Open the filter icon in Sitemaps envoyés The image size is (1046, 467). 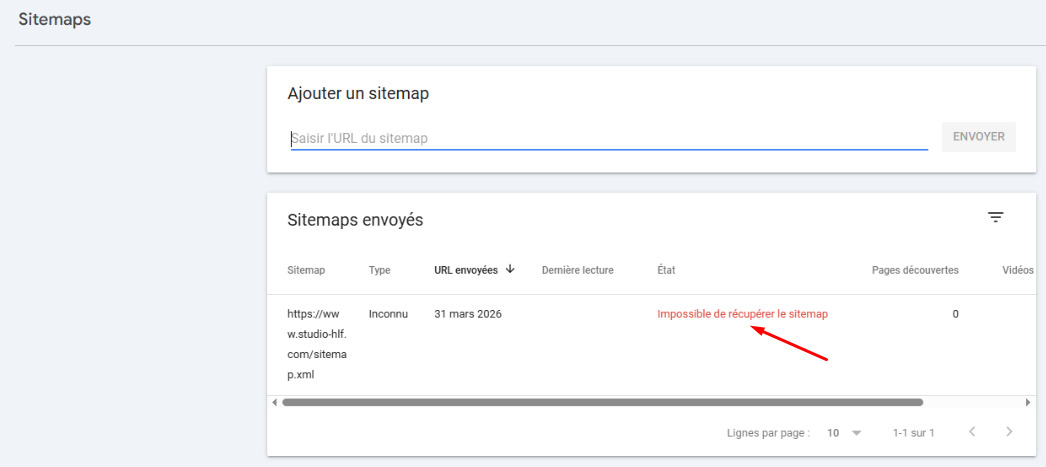pos(995,217)
